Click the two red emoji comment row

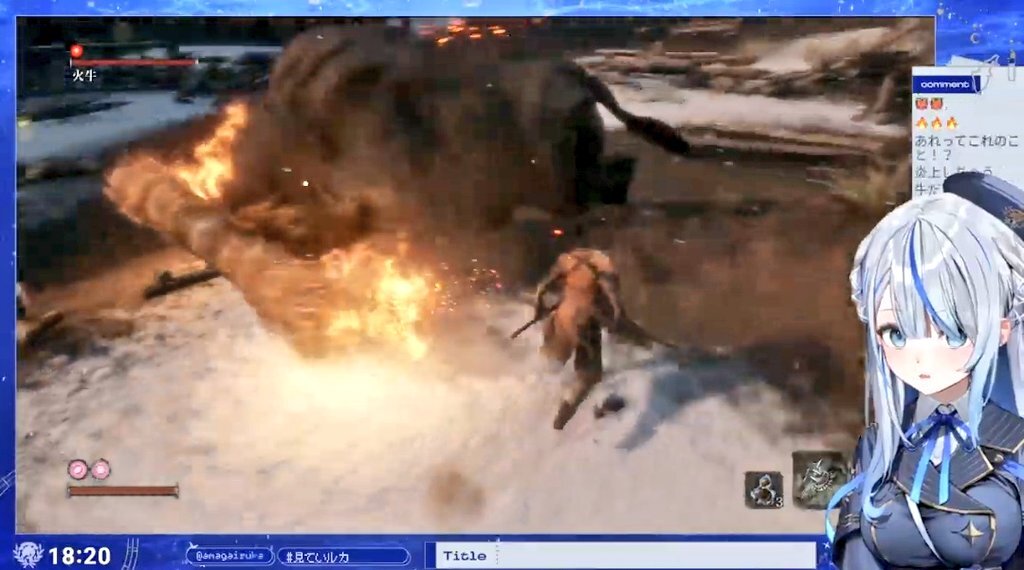[x=929, y=103]
